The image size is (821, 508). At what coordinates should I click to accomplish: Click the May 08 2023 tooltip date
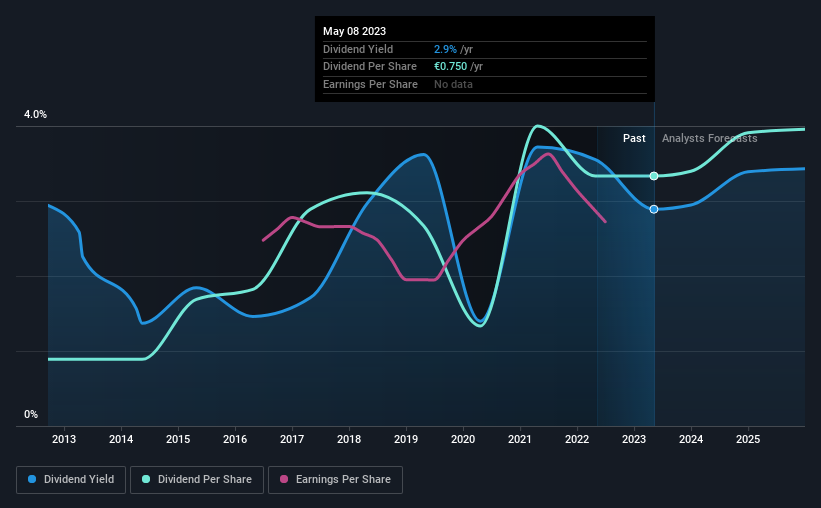[x=354, y=31]
